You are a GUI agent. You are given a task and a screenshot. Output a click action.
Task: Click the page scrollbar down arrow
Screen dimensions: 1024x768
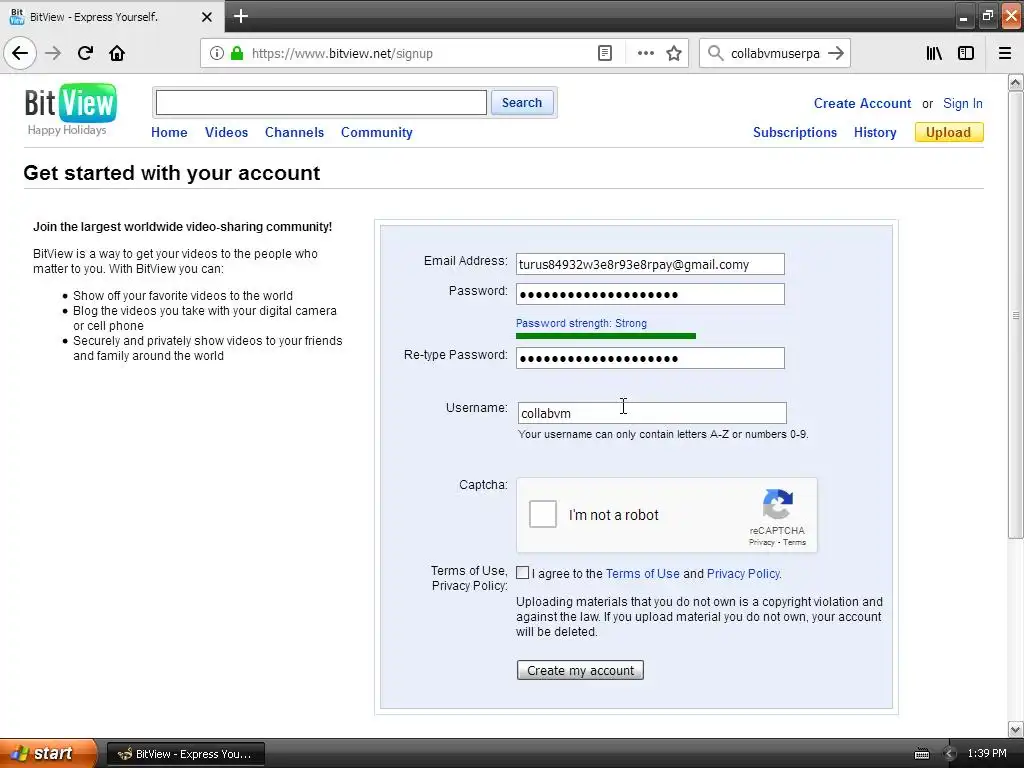1015,729
